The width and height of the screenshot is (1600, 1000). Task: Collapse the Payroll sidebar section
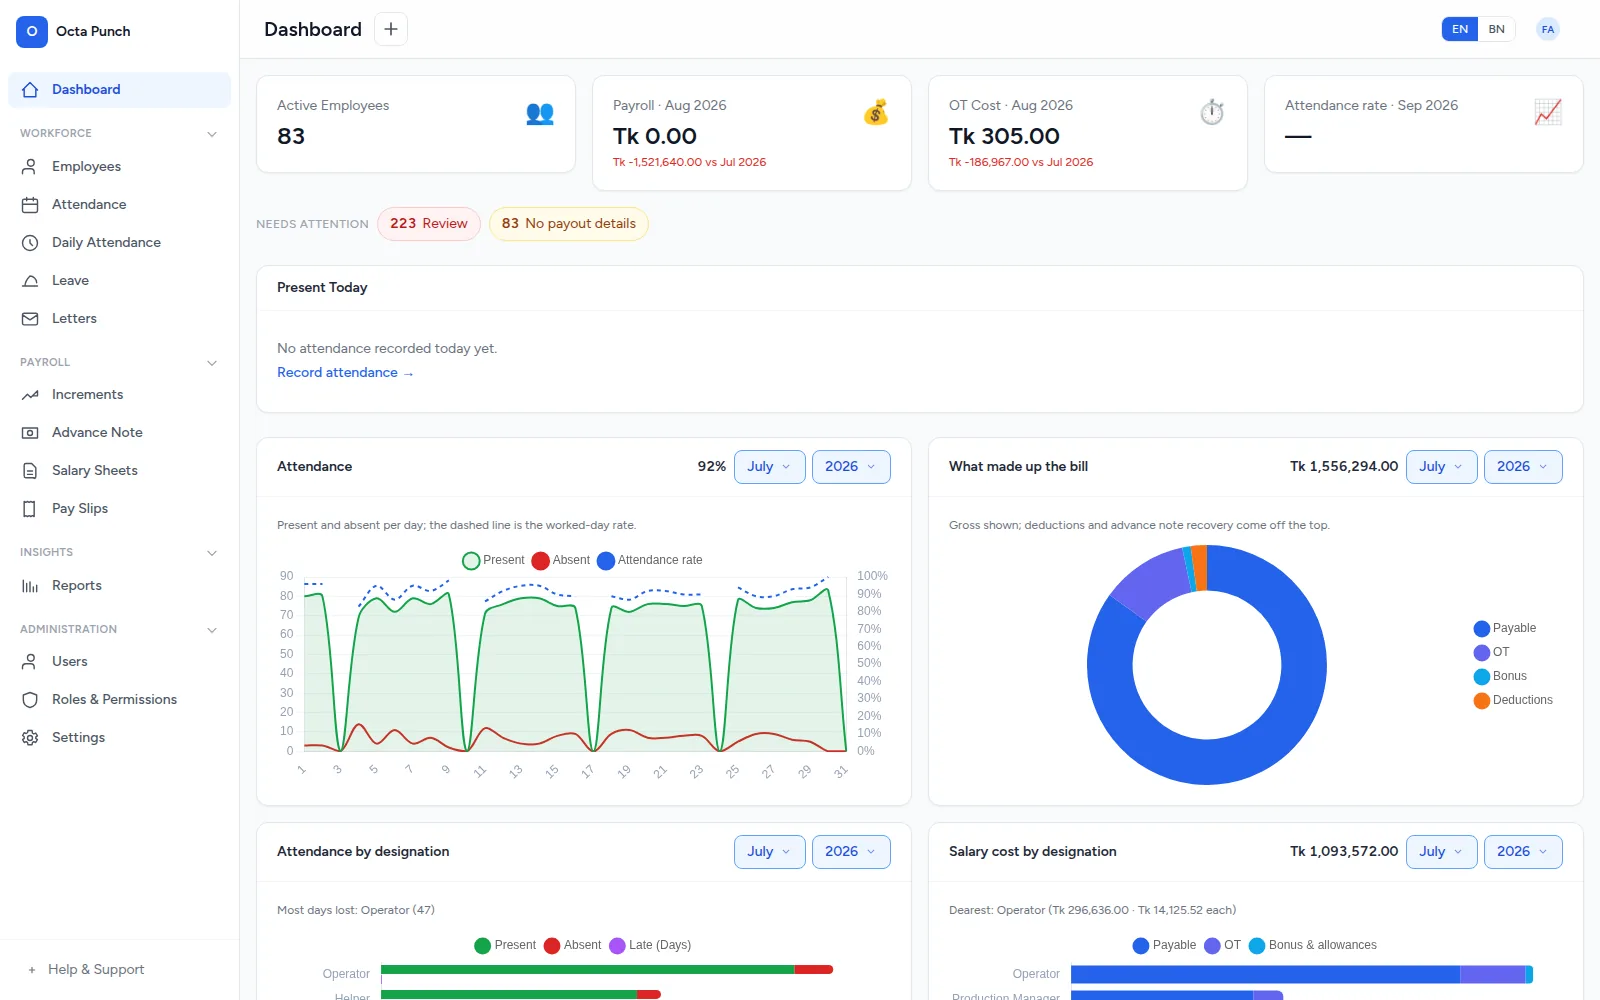point(211,363)
